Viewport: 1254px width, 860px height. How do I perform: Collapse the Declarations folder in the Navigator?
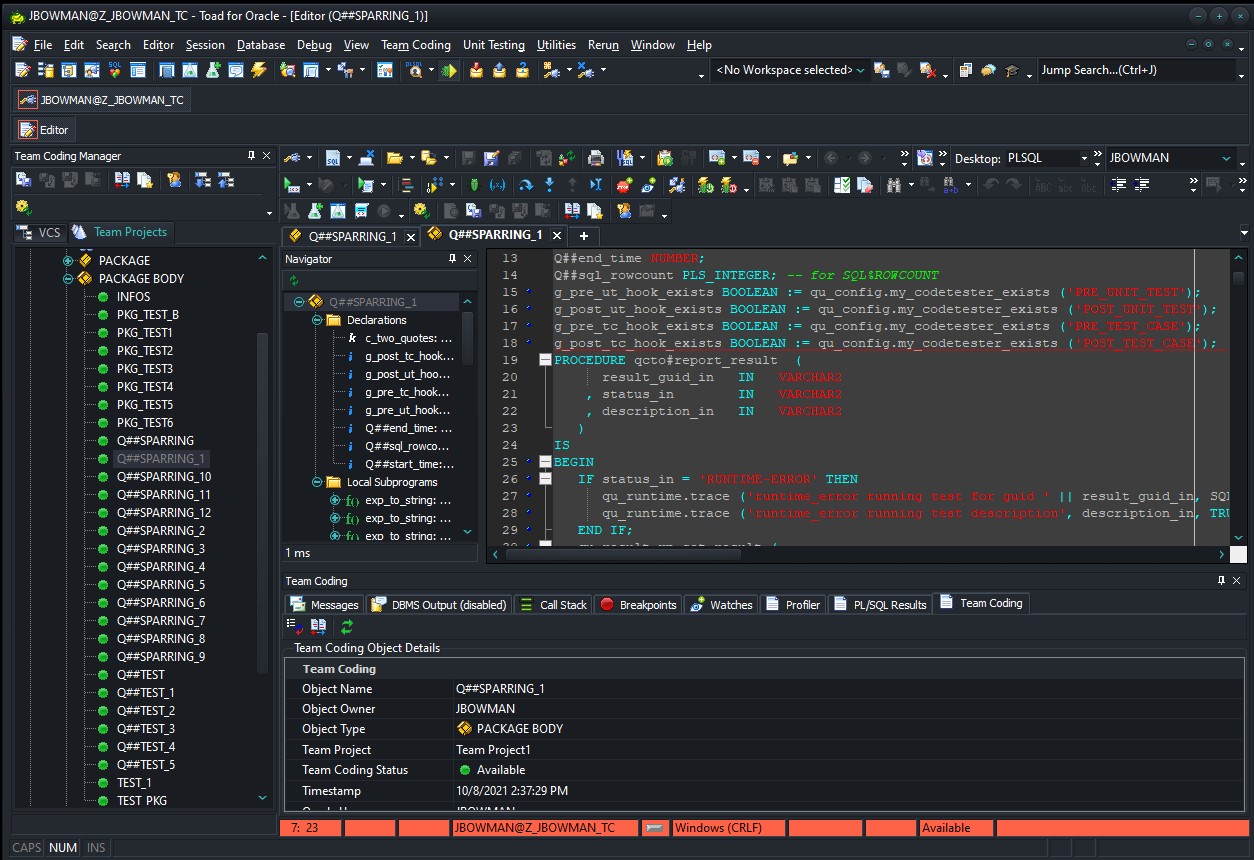(x=317, y=322)
